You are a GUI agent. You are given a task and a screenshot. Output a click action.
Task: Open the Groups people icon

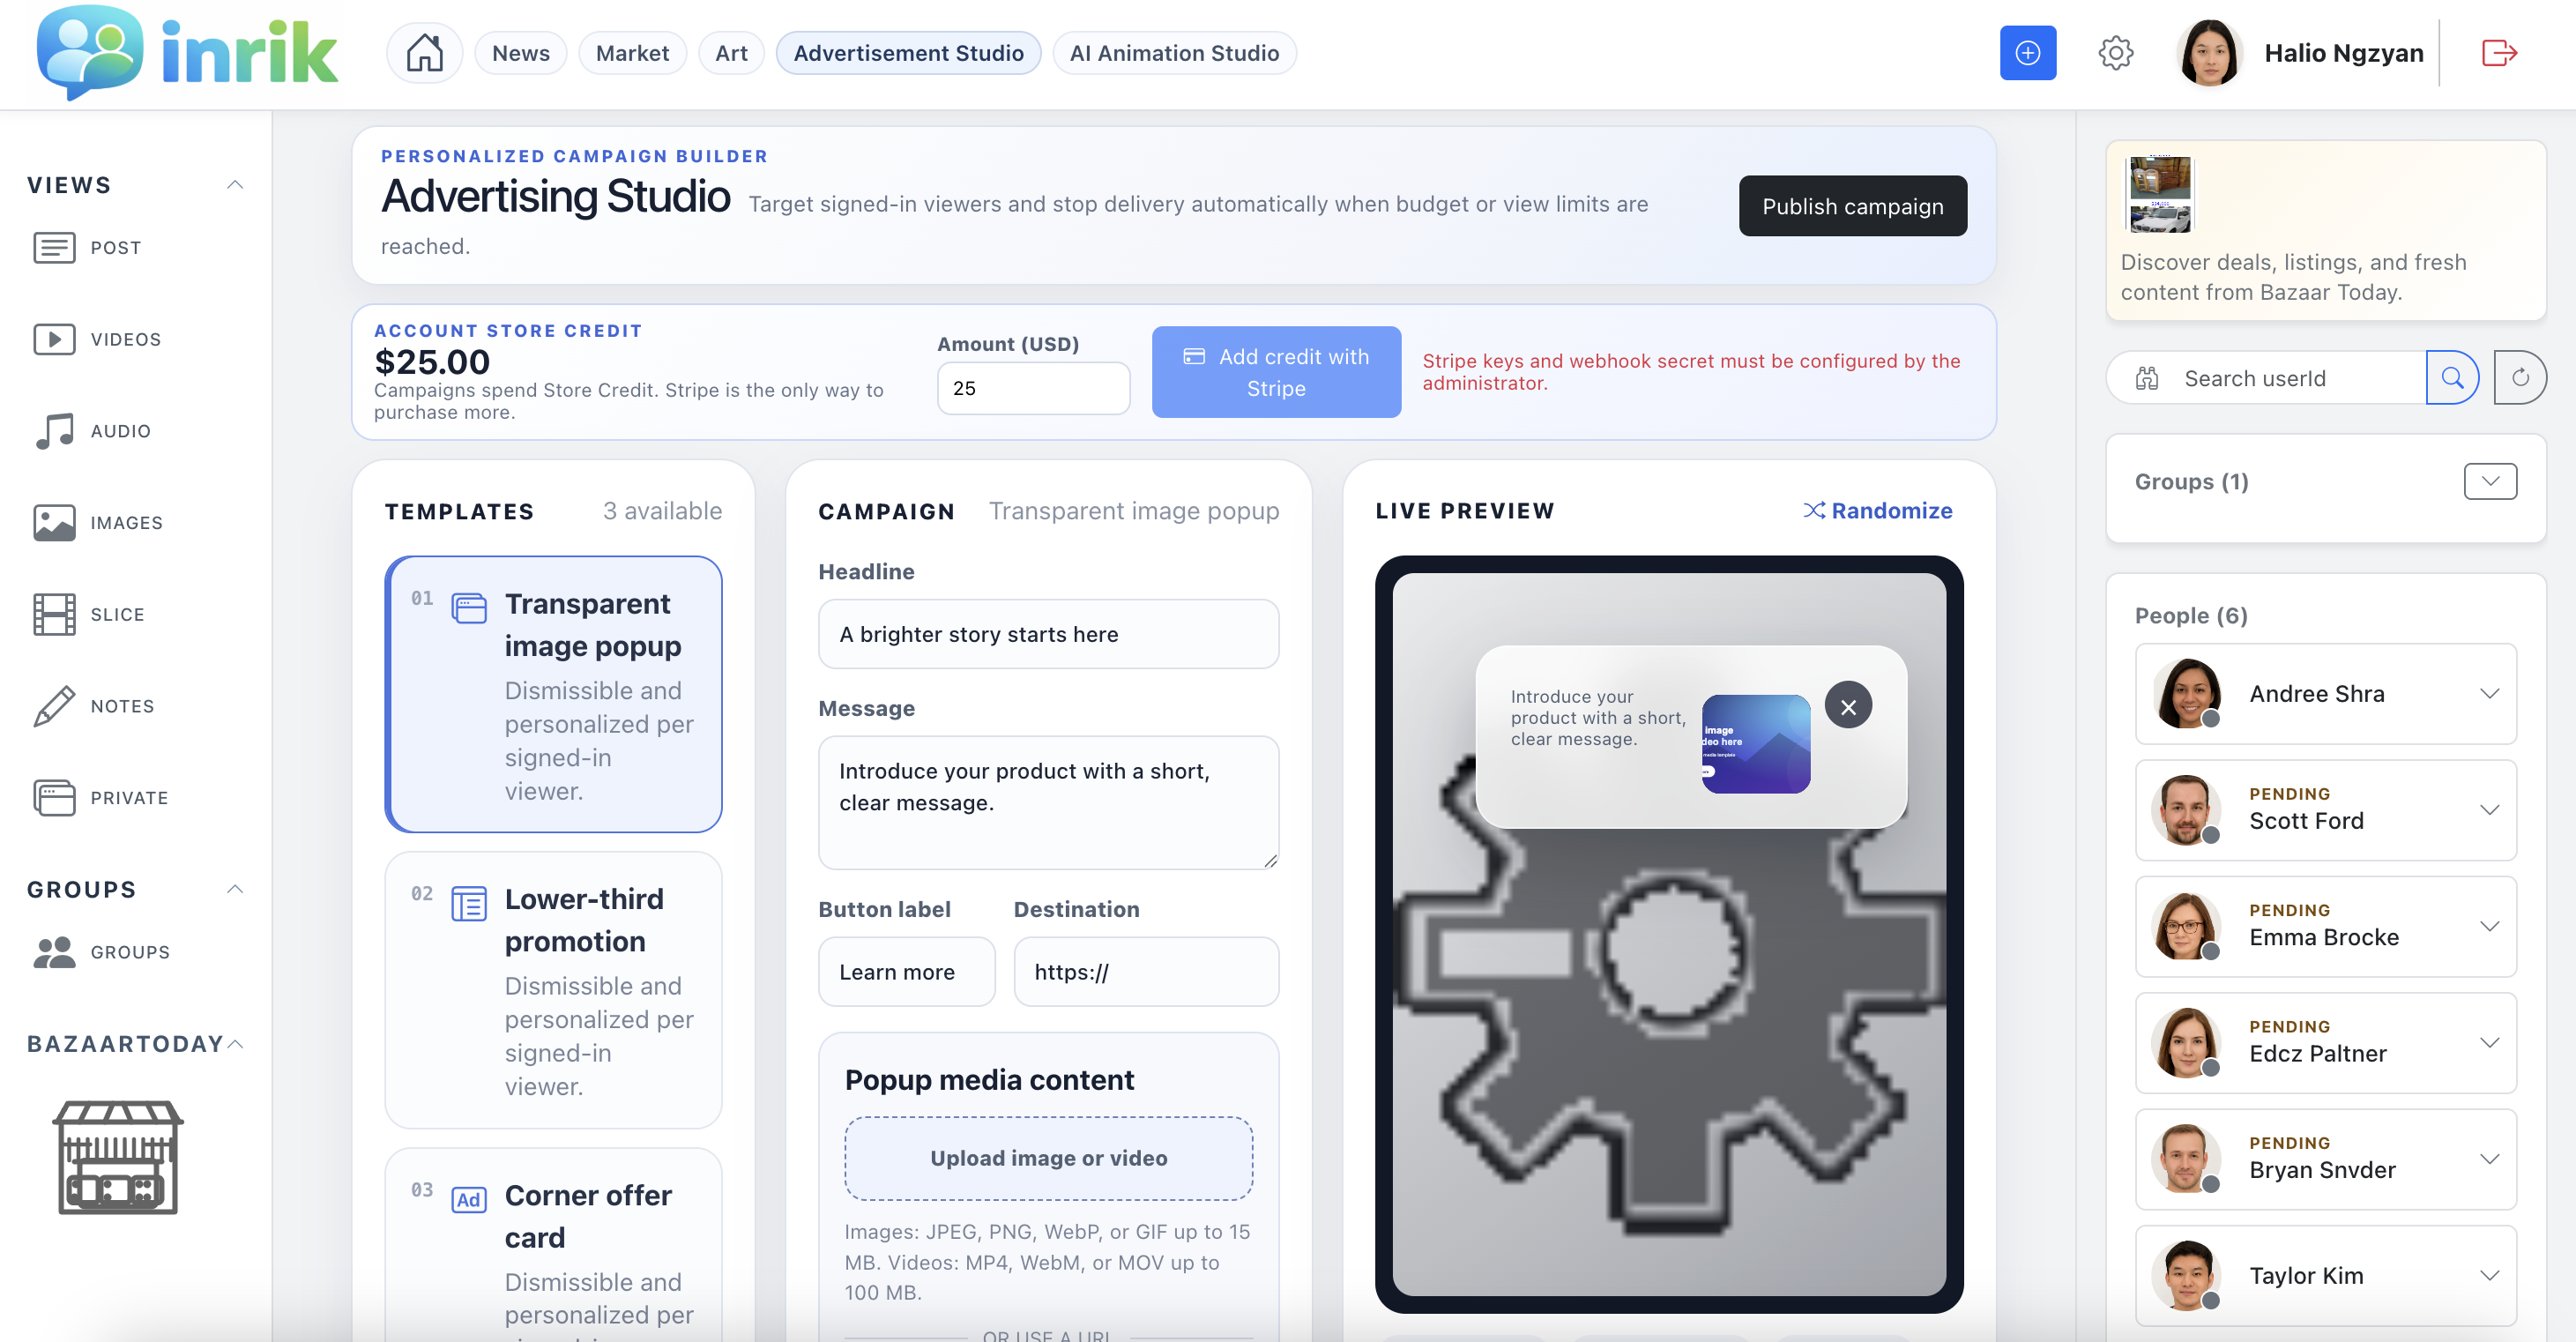click(x=54, y=952)
